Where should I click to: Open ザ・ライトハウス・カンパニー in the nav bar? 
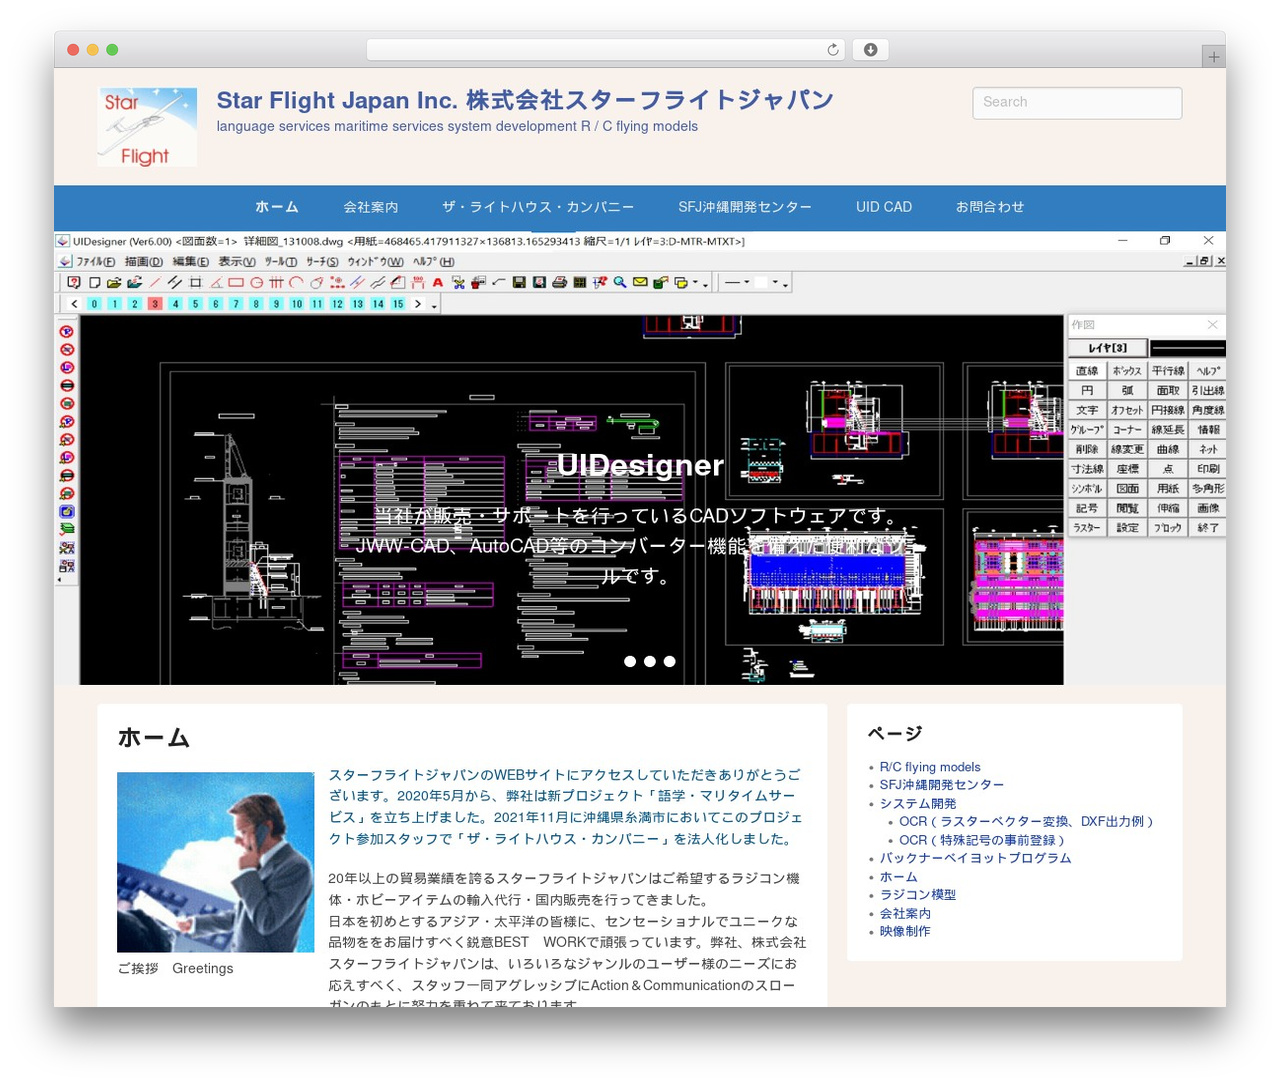[x=538, y=207]
